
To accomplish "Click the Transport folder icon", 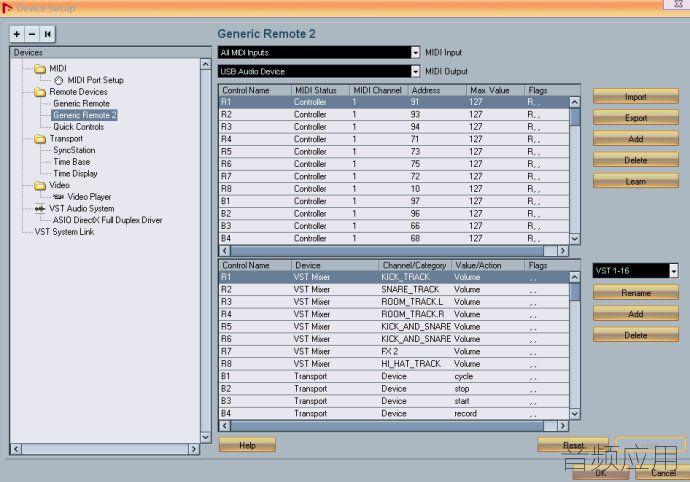I will [x=40, y=139].
